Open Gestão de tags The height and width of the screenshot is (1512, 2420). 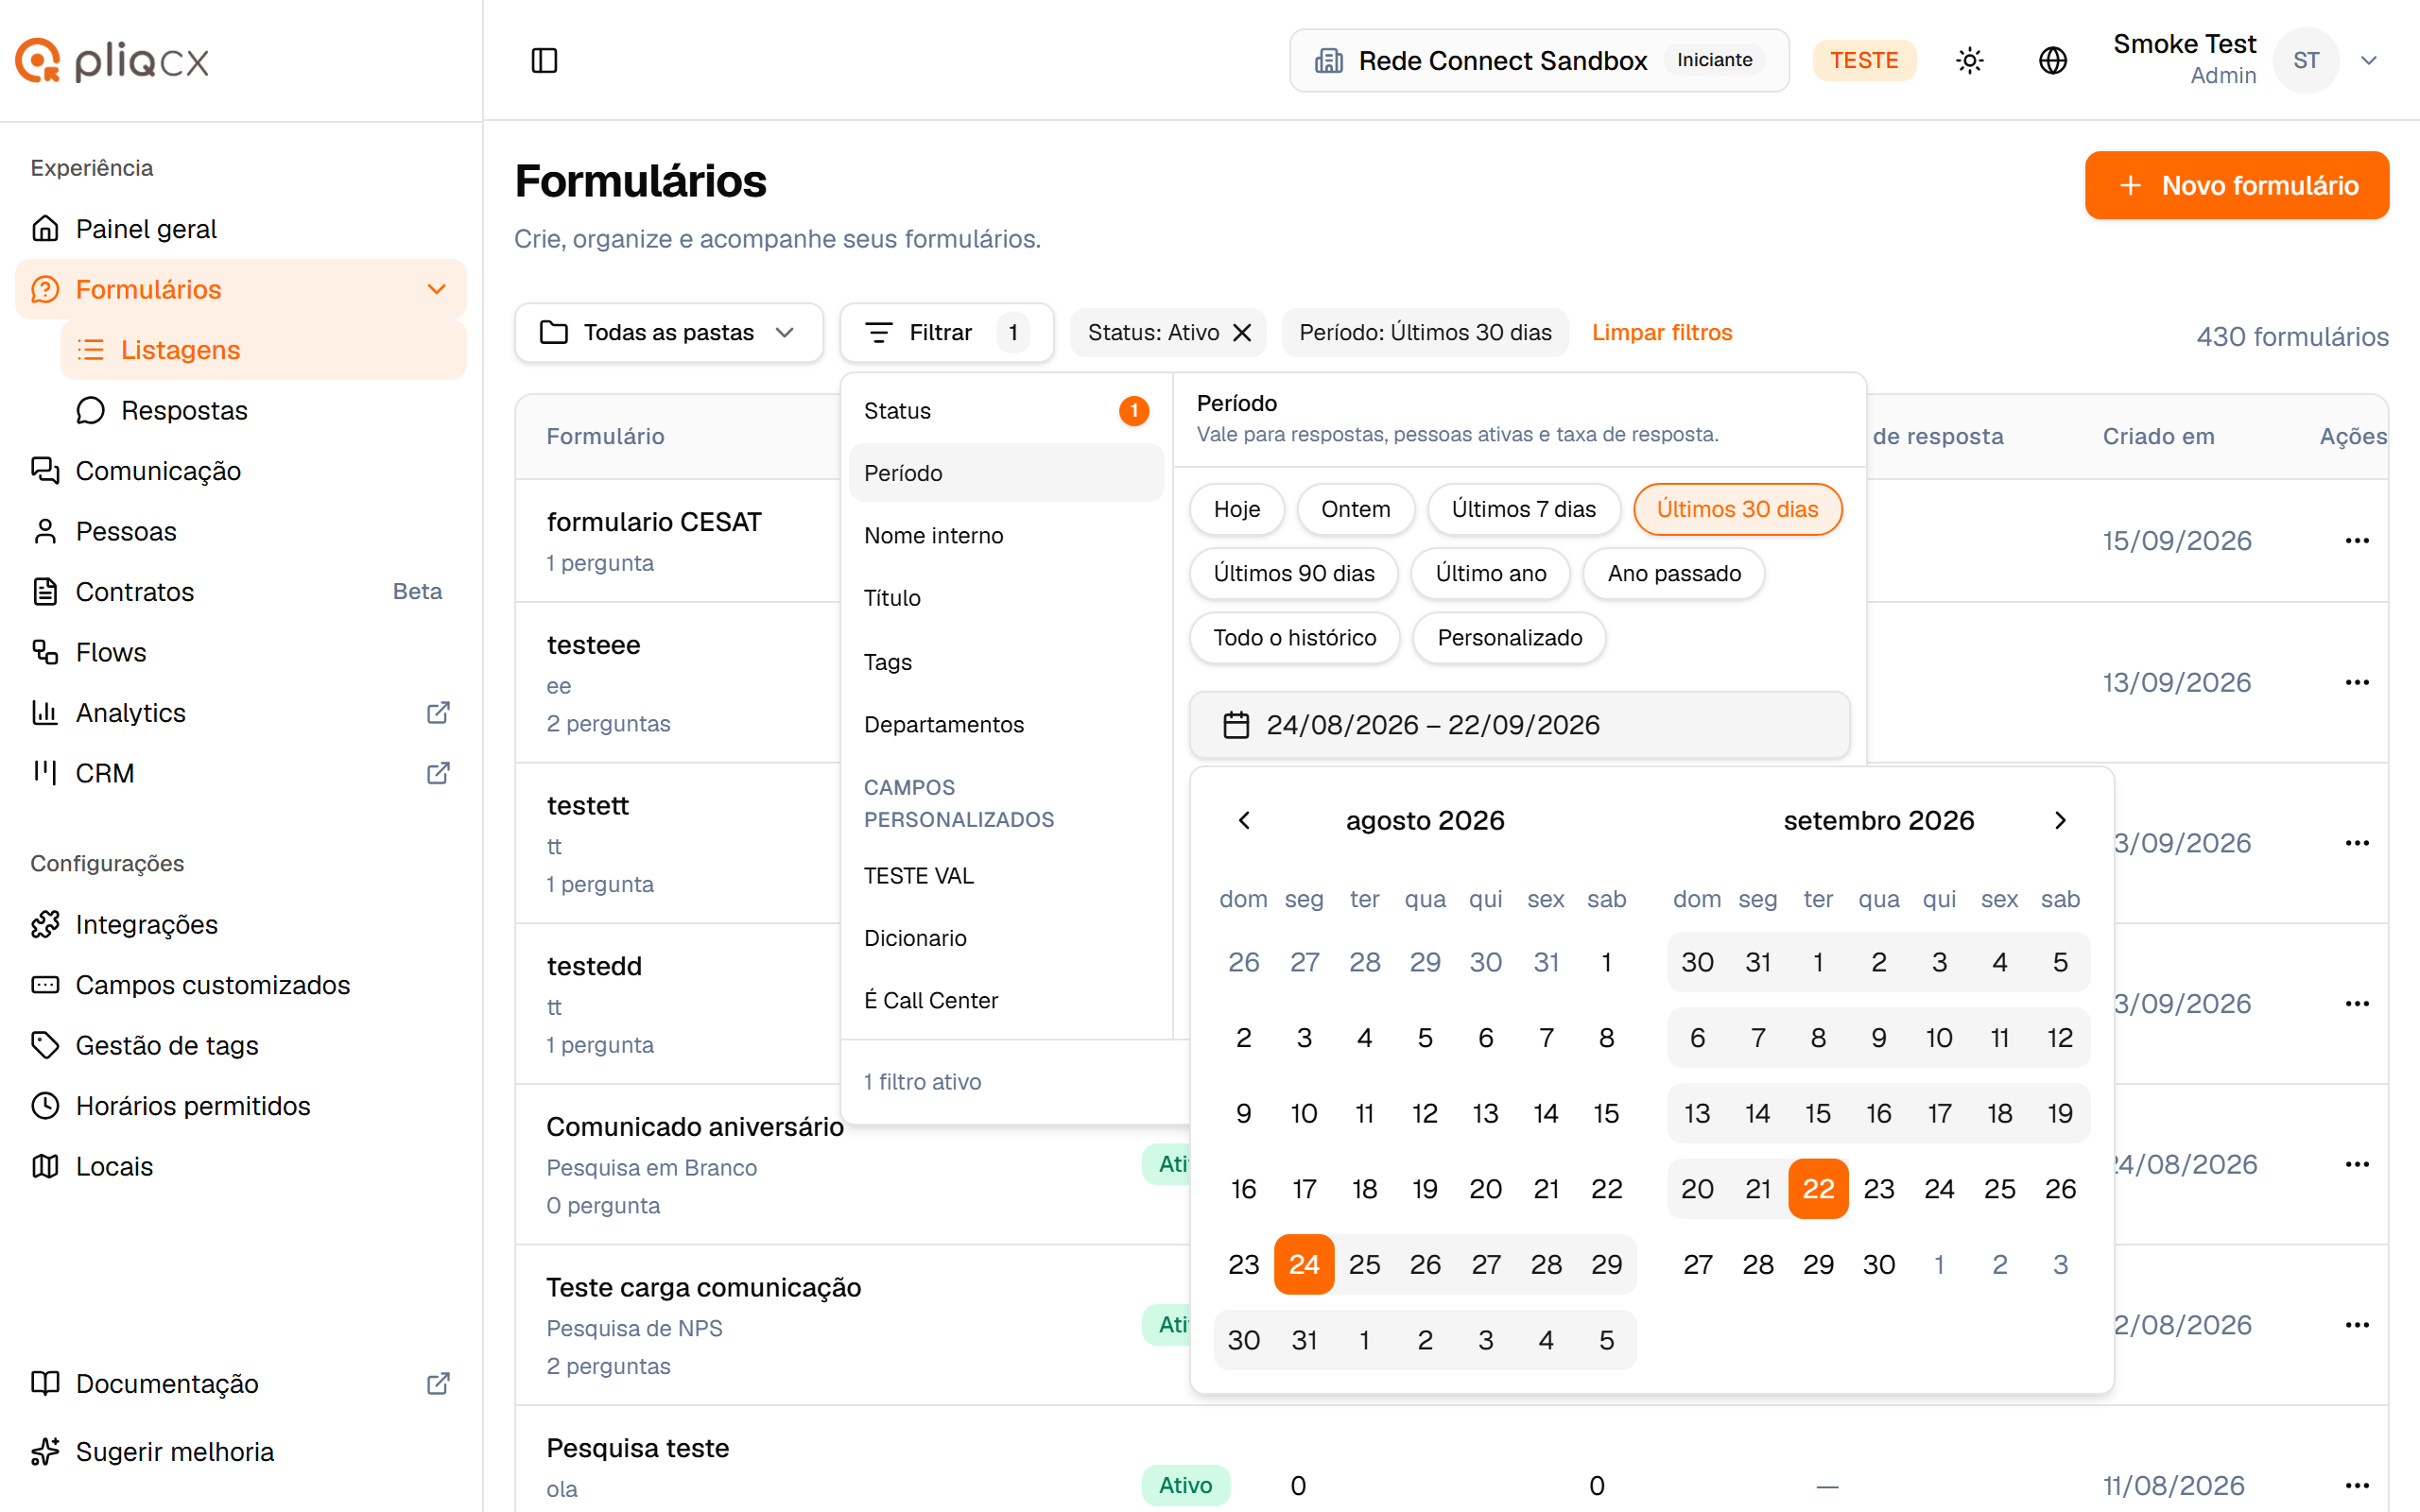click(x=240, y=1045)
